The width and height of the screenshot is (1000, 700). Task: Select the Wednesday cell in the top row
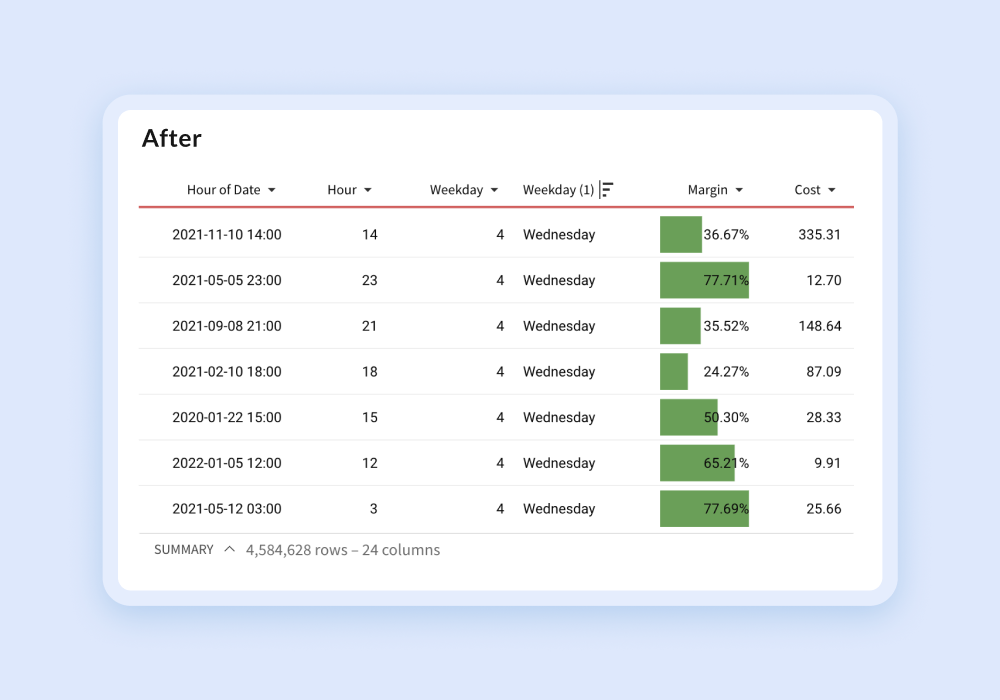coord(558,234)
